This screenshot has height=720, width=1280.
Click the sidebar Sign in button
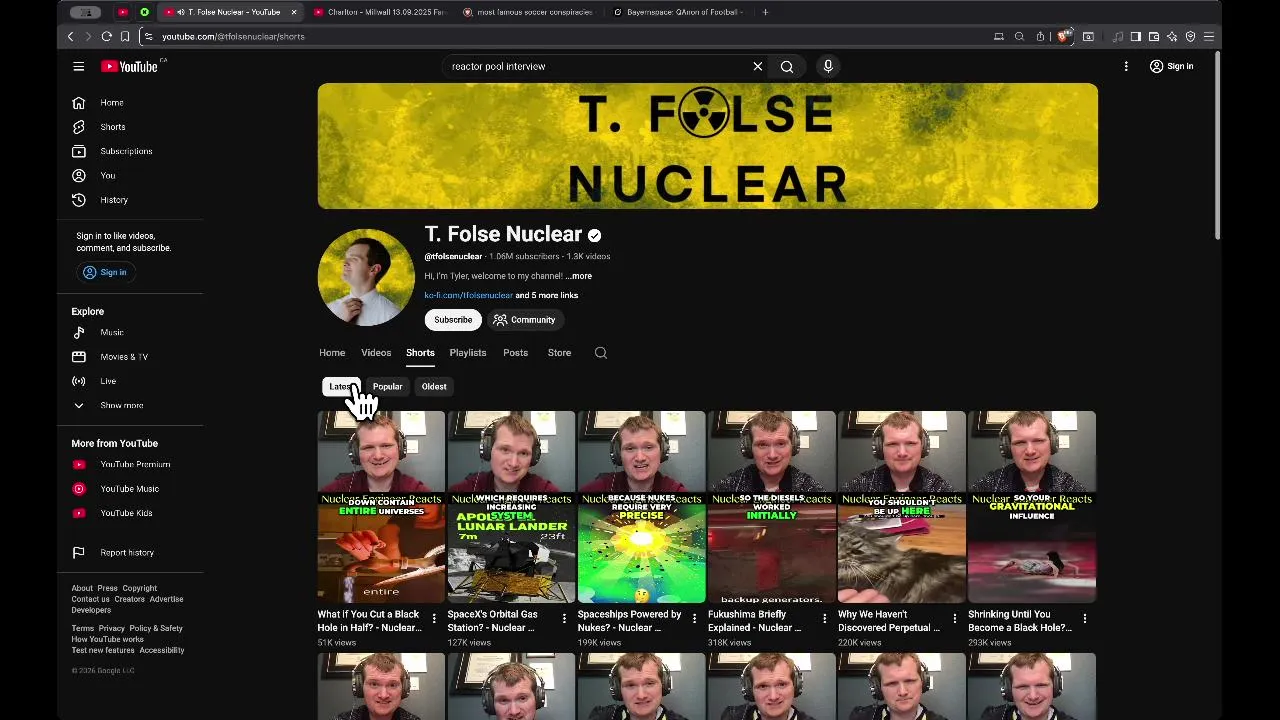coord(105,272)
